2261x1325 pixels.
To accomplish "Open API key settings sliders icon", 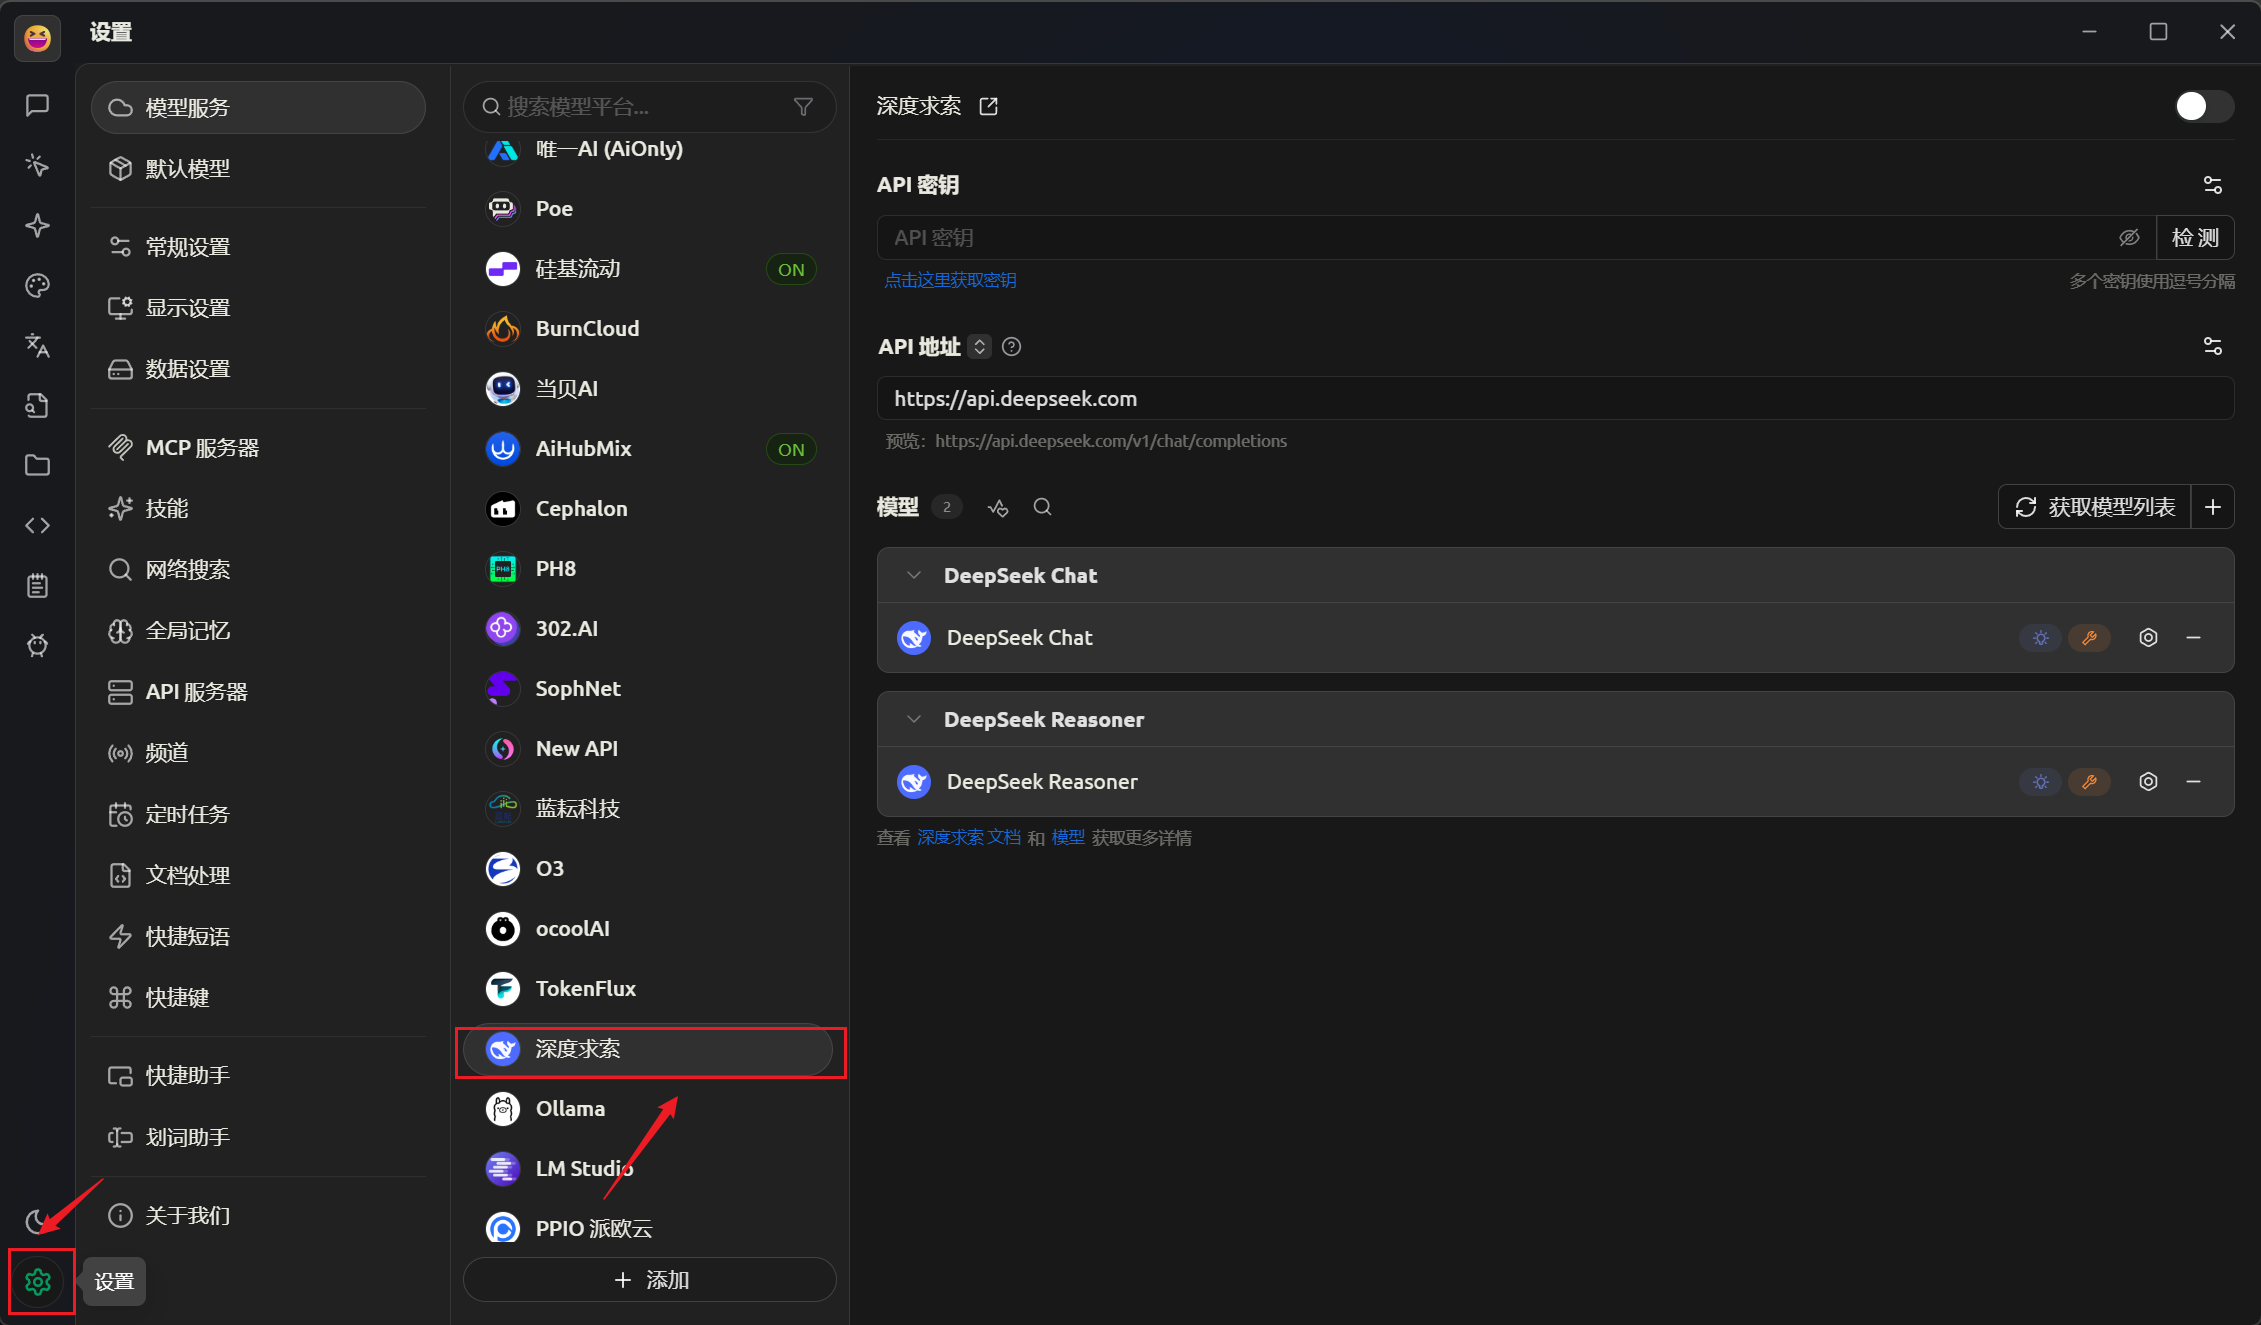I will (x=2212, y=185).
